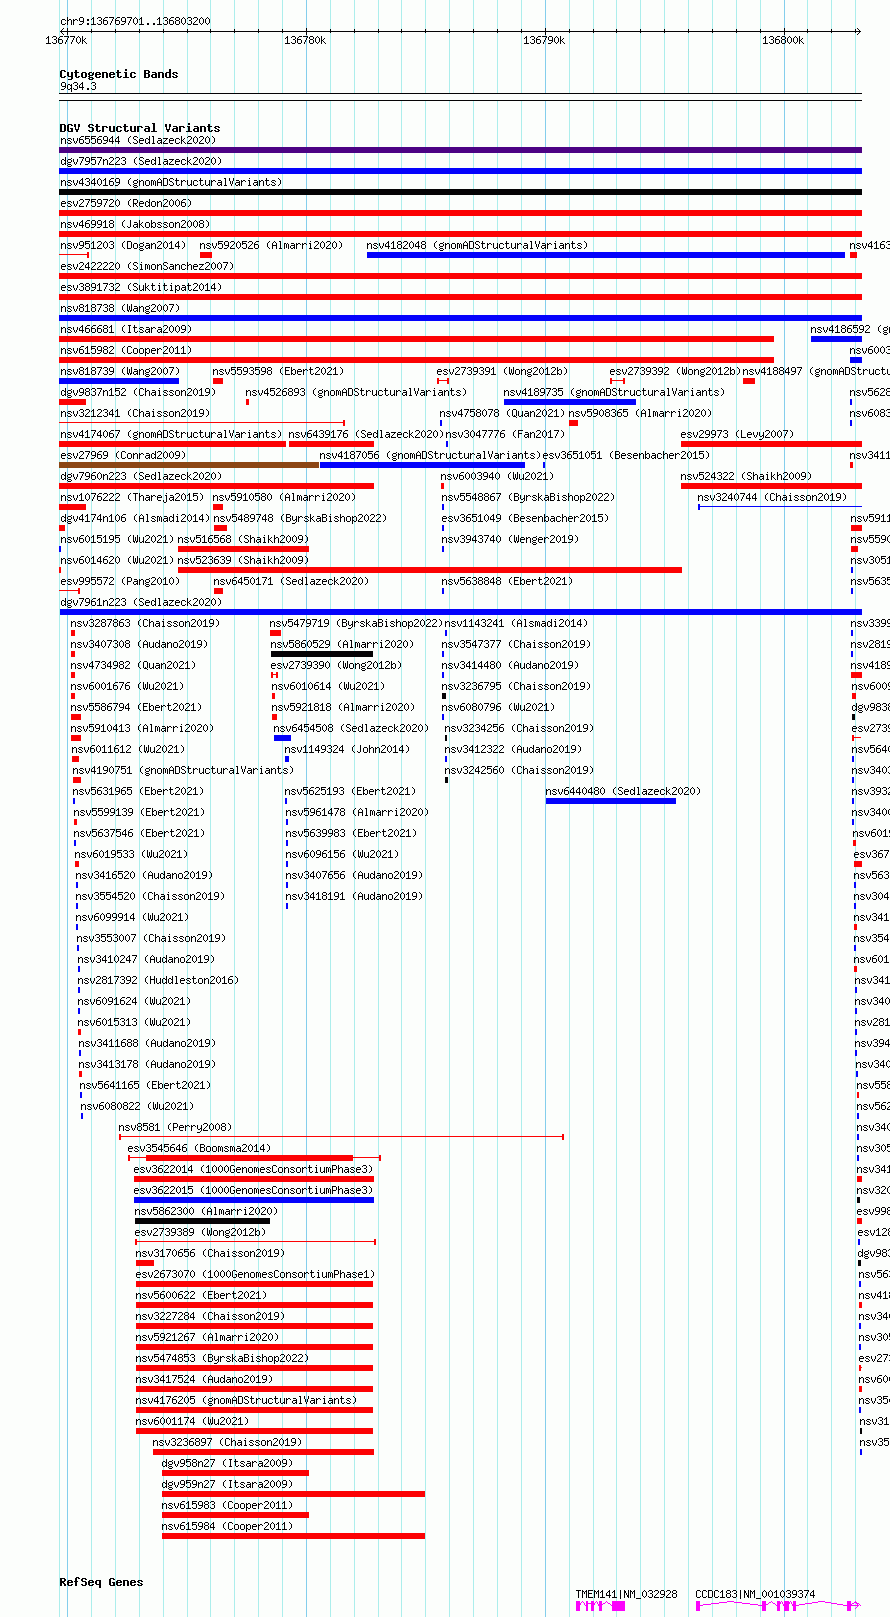The height and width of the screenshot is (1617, 890).
Task: Select the nsv6440480 (Sedlazeck2020) label
Action: pyautogui.click(x=623, y=791)
